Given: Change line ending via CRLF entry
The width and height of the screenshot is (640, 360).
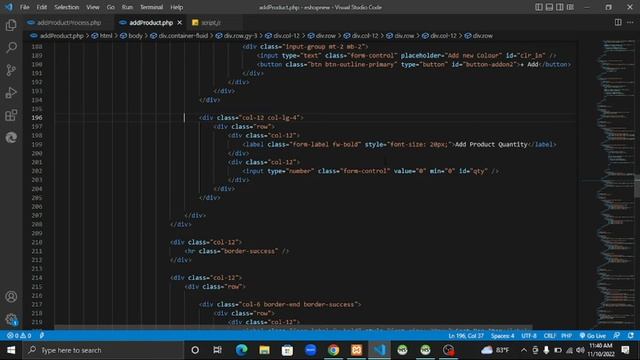Looking at the screenshot, I should [x=549, y=336].
